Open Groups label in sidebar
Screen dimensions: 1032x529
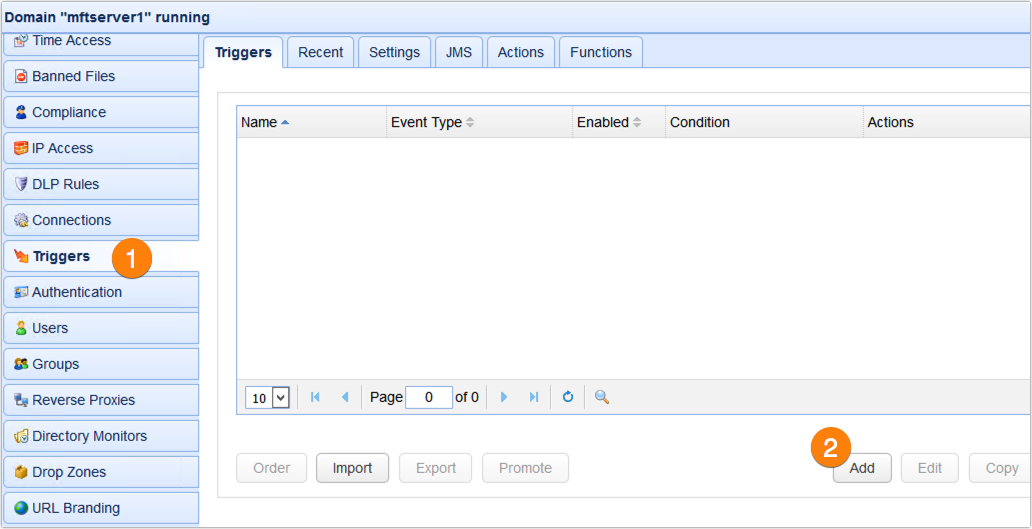(56, 364)
